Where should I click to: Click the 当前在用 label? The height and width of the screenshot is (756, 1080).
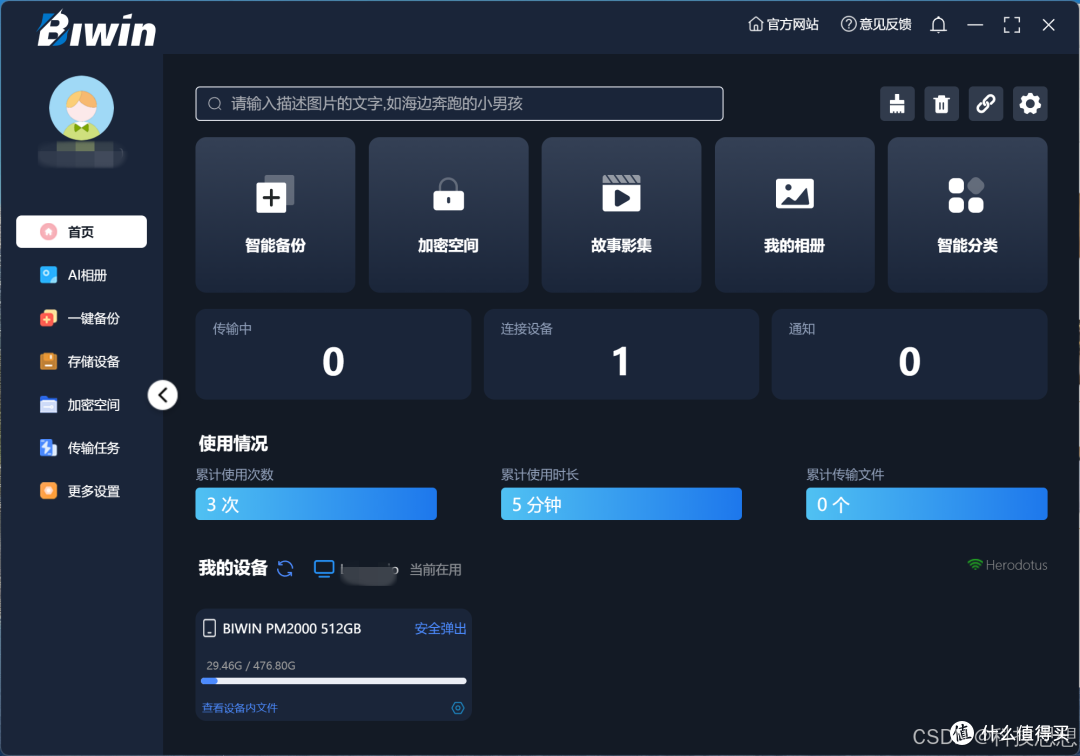pos(435,569)
